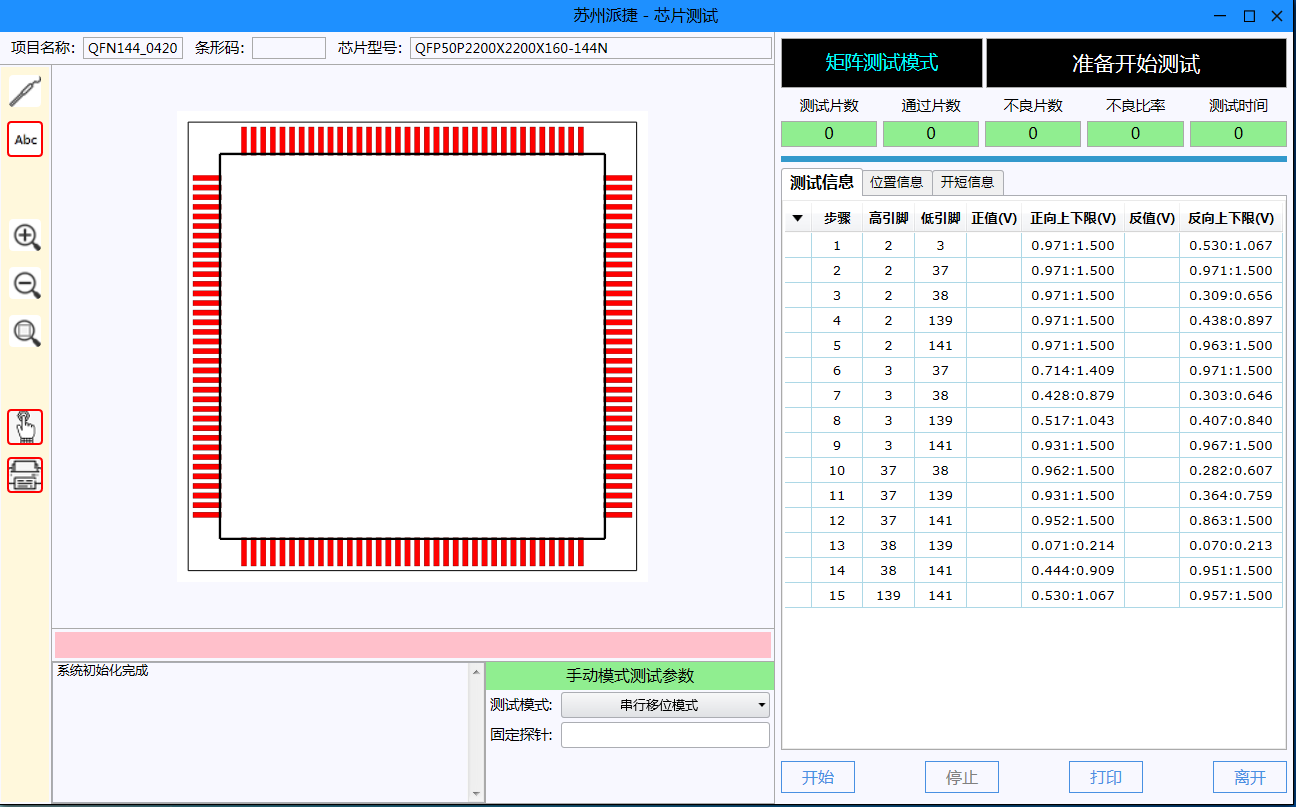Screen dimensions: 1296x807
Task: Click cell 0.282:0.607 in step 10 row
Action: [1230, 470]
